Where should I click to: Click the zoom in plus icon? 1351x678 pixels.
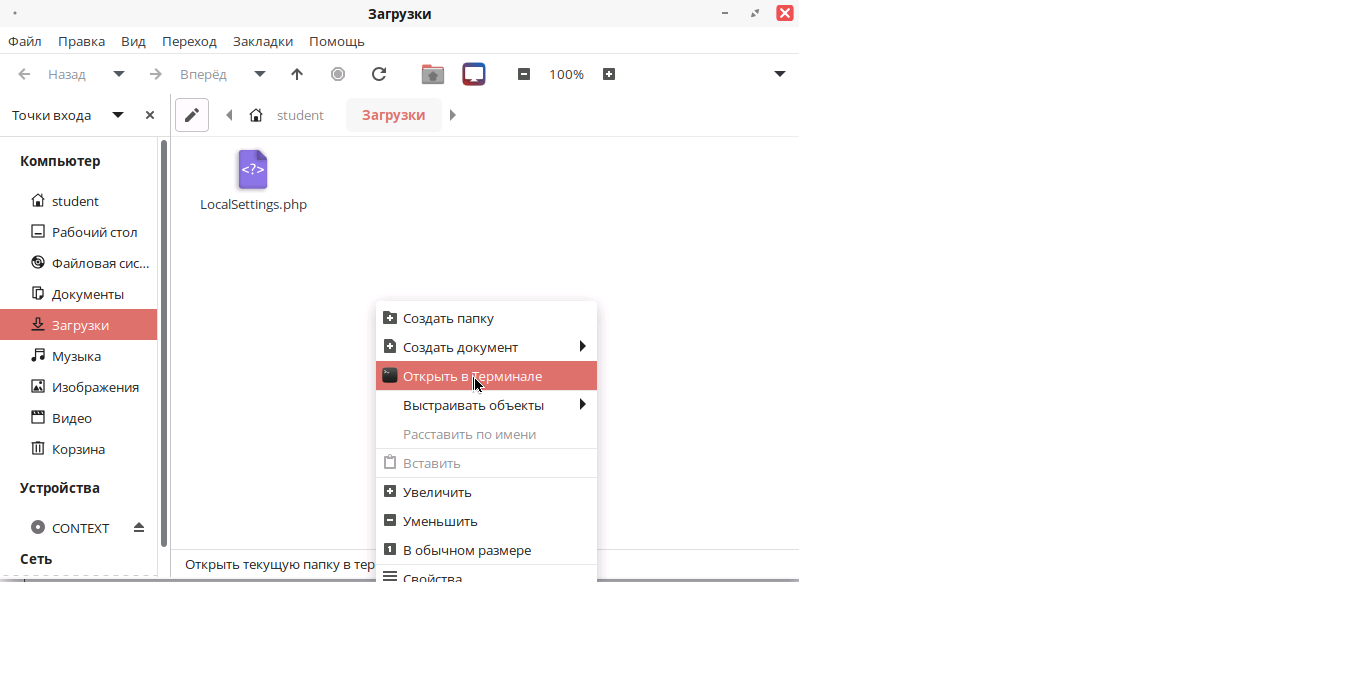[x=609, y=74]
